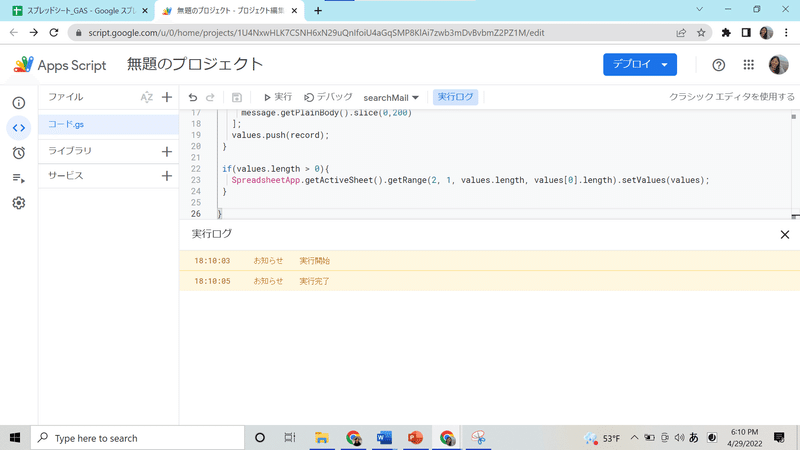Open the Windows Start menu

15,438
